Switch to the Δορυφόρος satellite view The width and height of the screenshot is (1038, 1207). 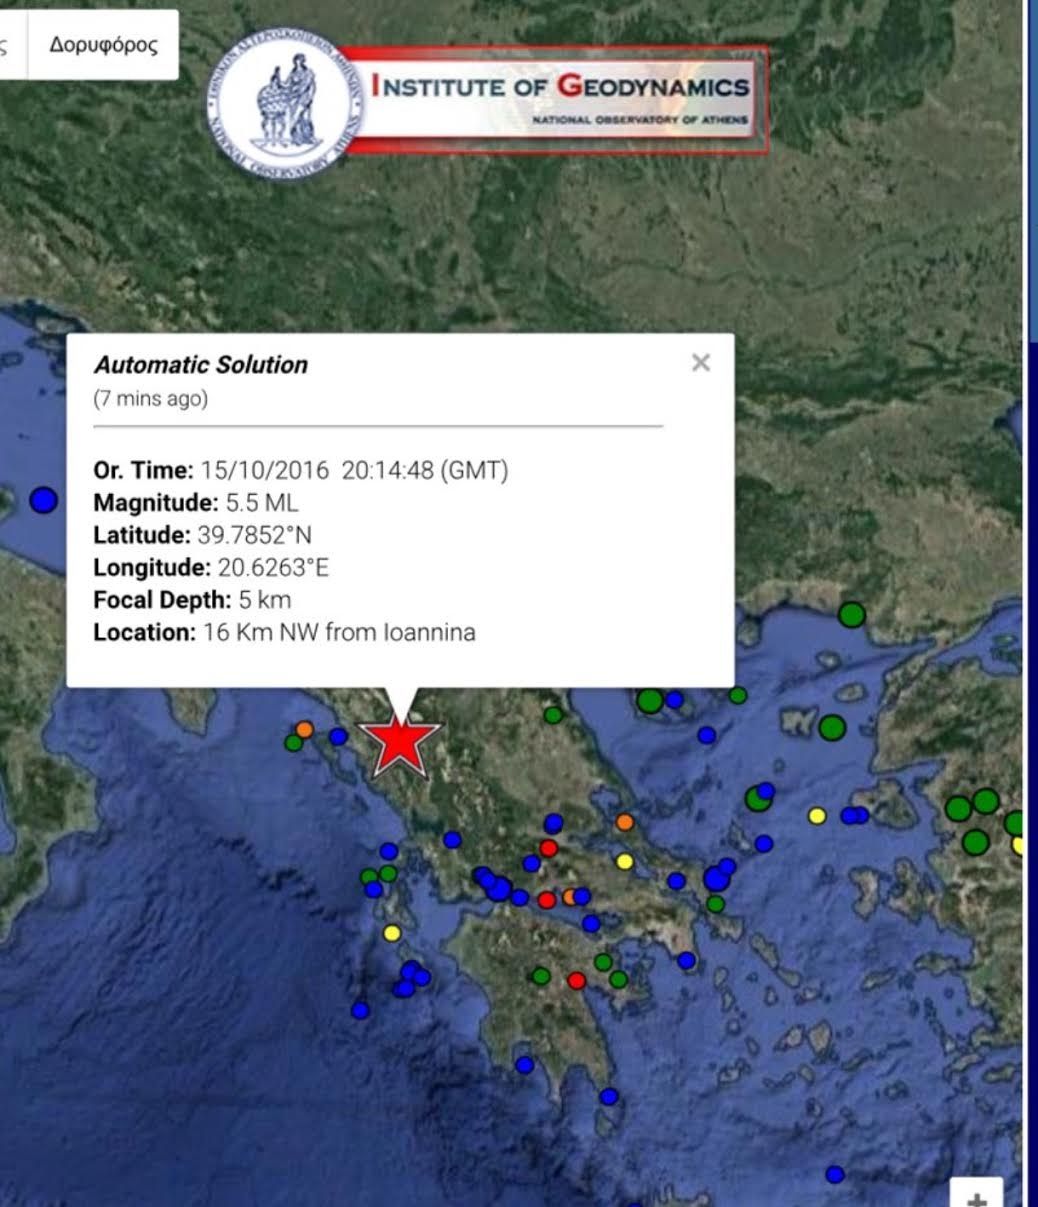tap(104, 45)
